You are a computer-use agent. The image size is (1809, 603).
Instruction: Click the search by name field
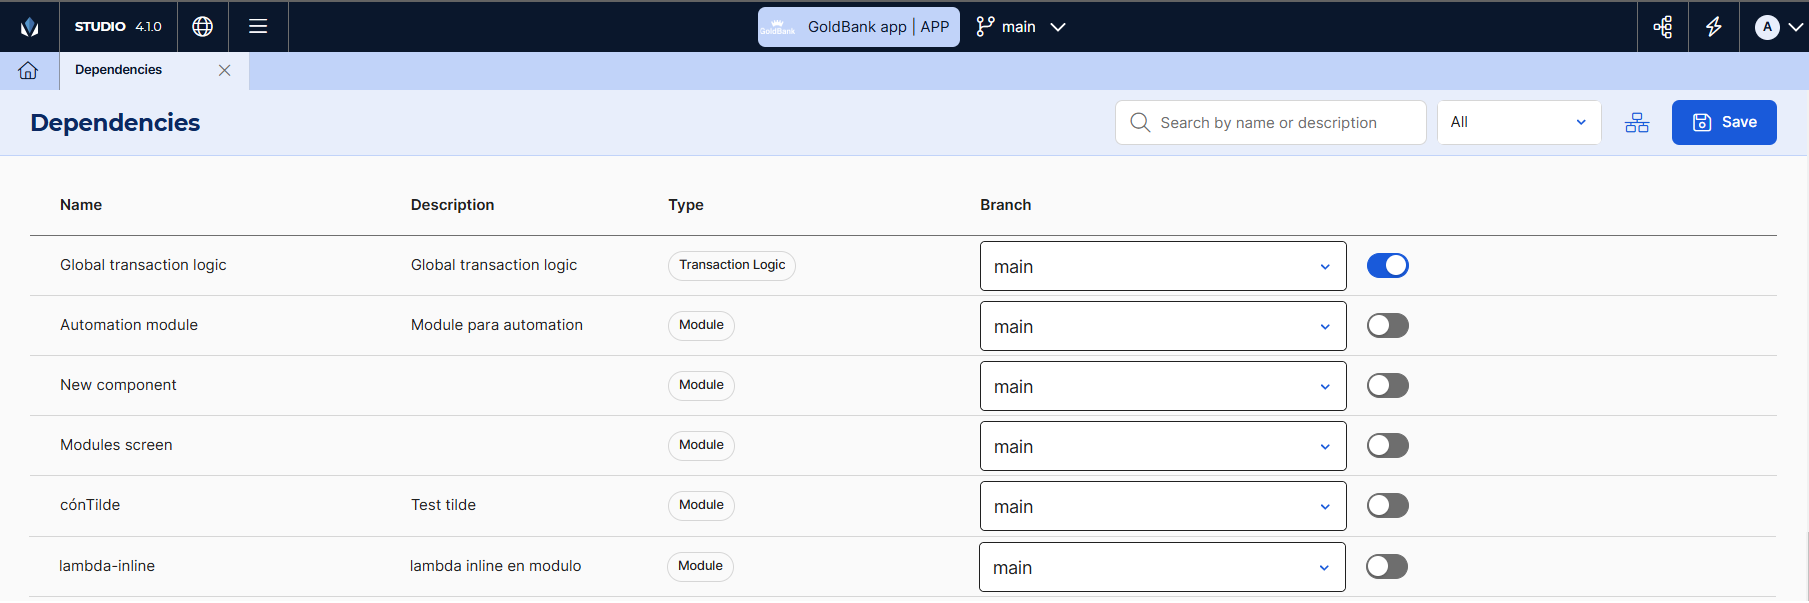(x=1270, y=123)
